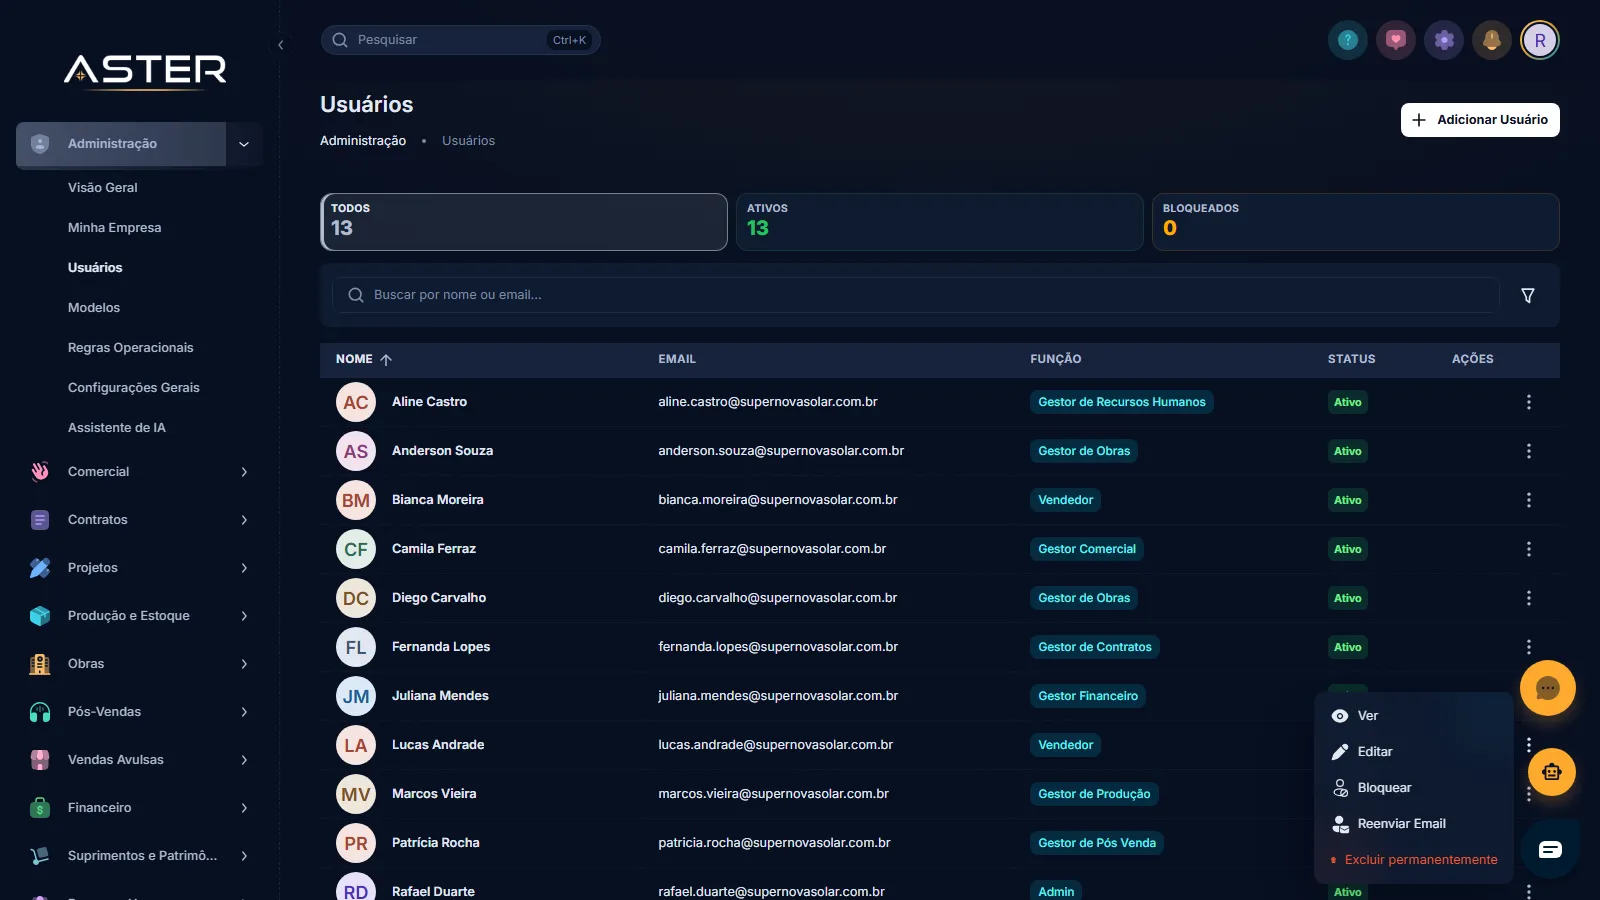Expand the Produção e Estoque menu
The width and height of the screenshot is (1600, 900).
140,616
